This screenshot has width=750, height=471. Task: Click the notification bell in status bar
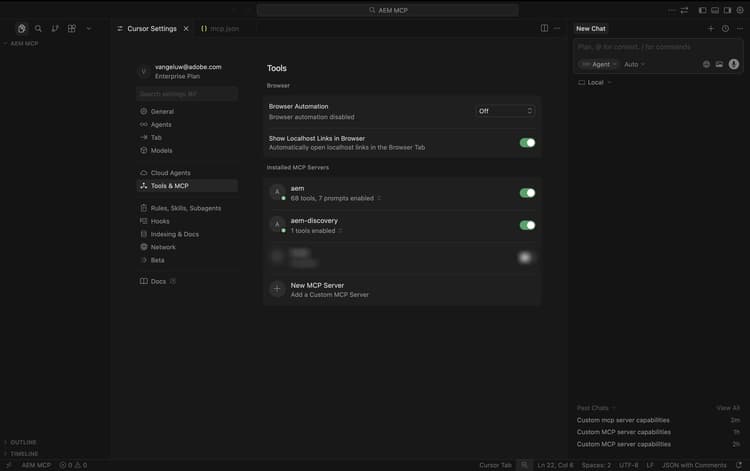pos(739,465)
